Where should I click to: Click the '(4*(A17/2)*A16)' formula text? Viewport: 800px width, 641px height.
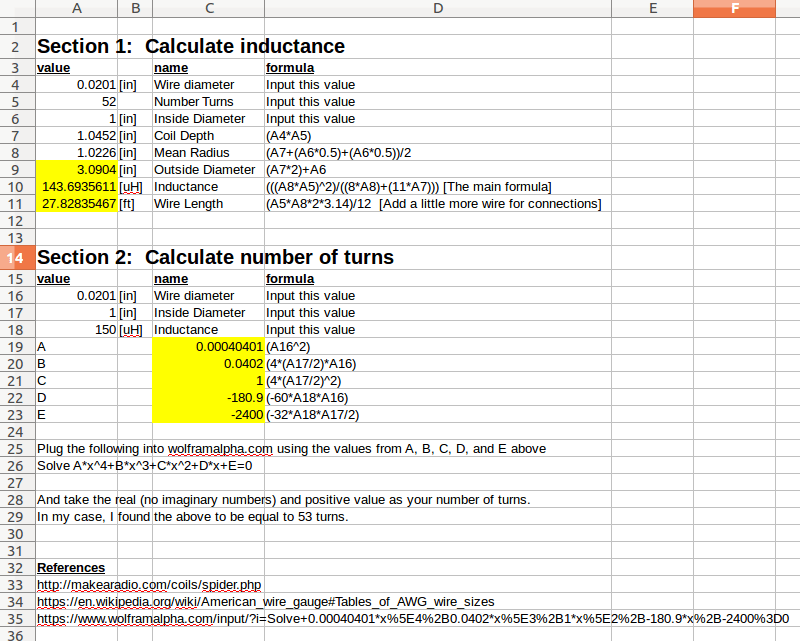311,364
